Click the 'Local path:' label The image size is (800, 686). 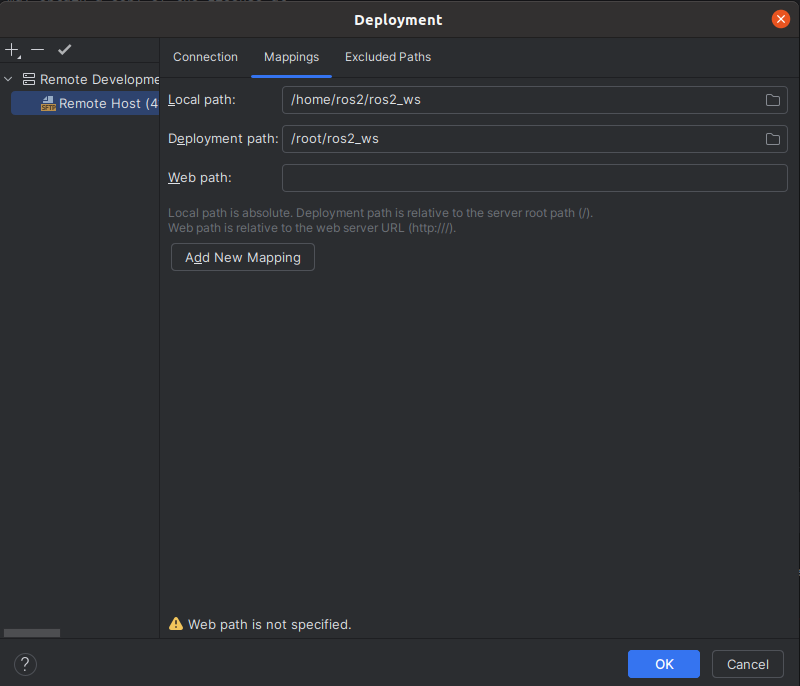[x=202, y=100]
